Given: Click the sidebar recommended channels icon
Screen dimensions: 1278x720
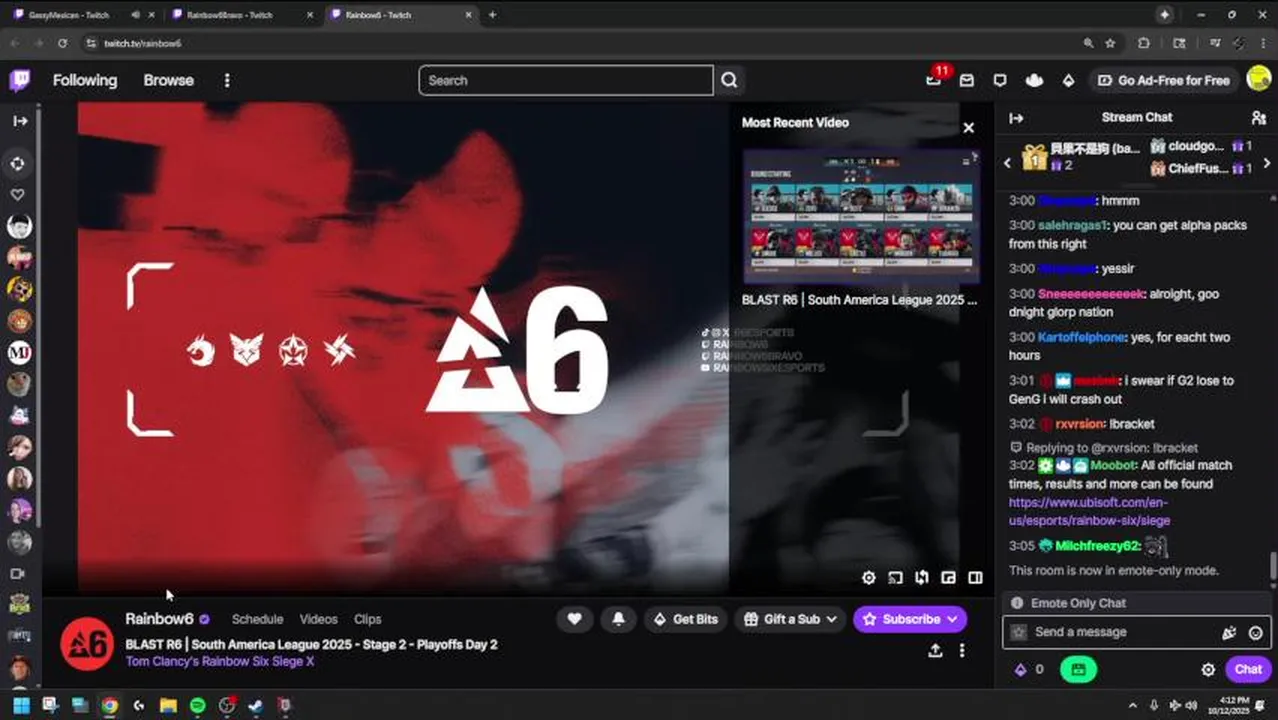Looking at the screenshot, I should tap(18, 163).
